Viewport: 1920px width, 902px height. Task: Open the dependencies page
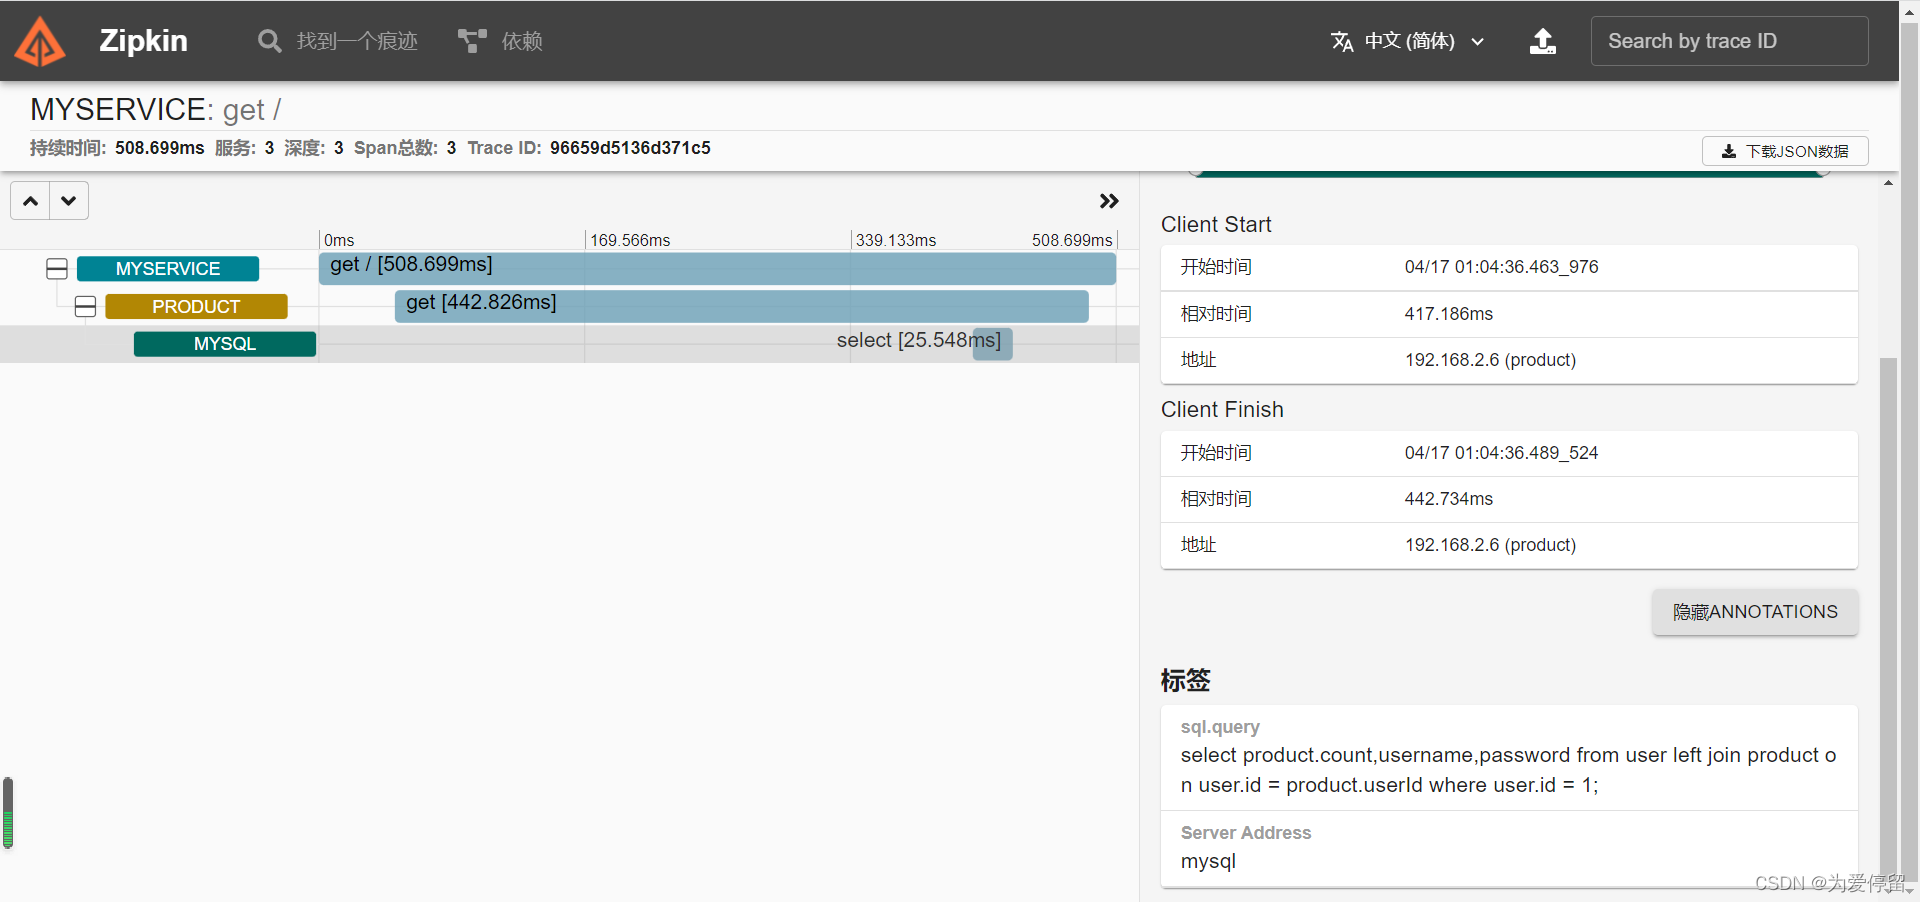pyautogui.click(x=500, y=41)
